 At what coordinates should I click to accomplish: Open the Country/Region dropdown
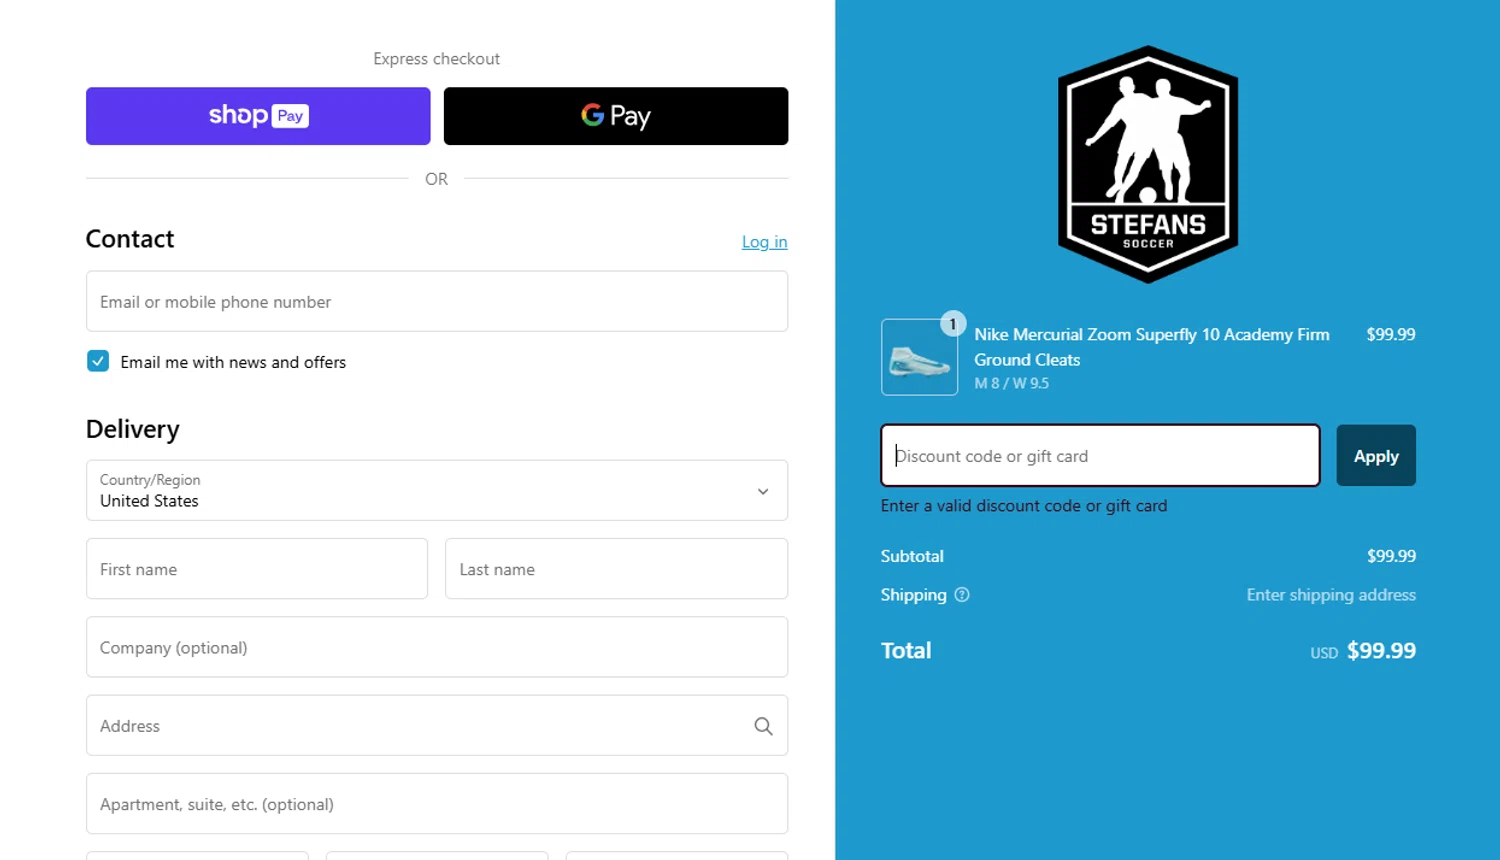click(x=437, y=490)
